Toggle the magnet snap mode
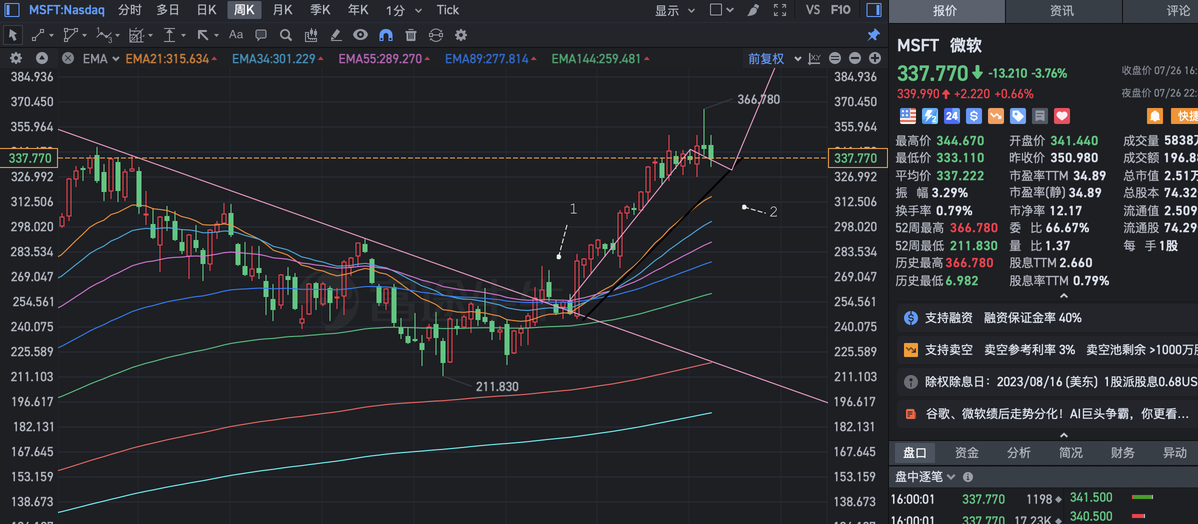The height and width of the screenshot is (524, 1198). point(386,35)
